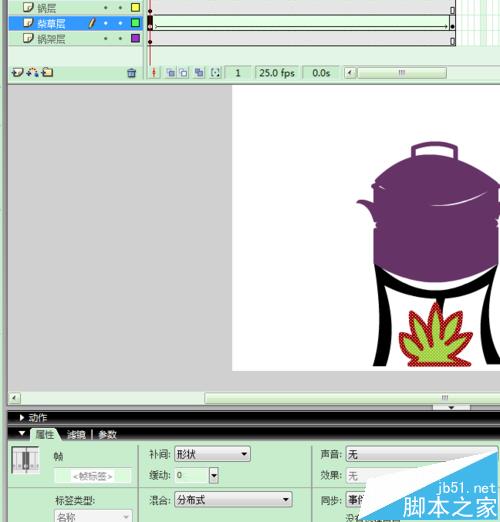
Task: Click the Insert Layer Folder icon
Action: coord(47,72)
